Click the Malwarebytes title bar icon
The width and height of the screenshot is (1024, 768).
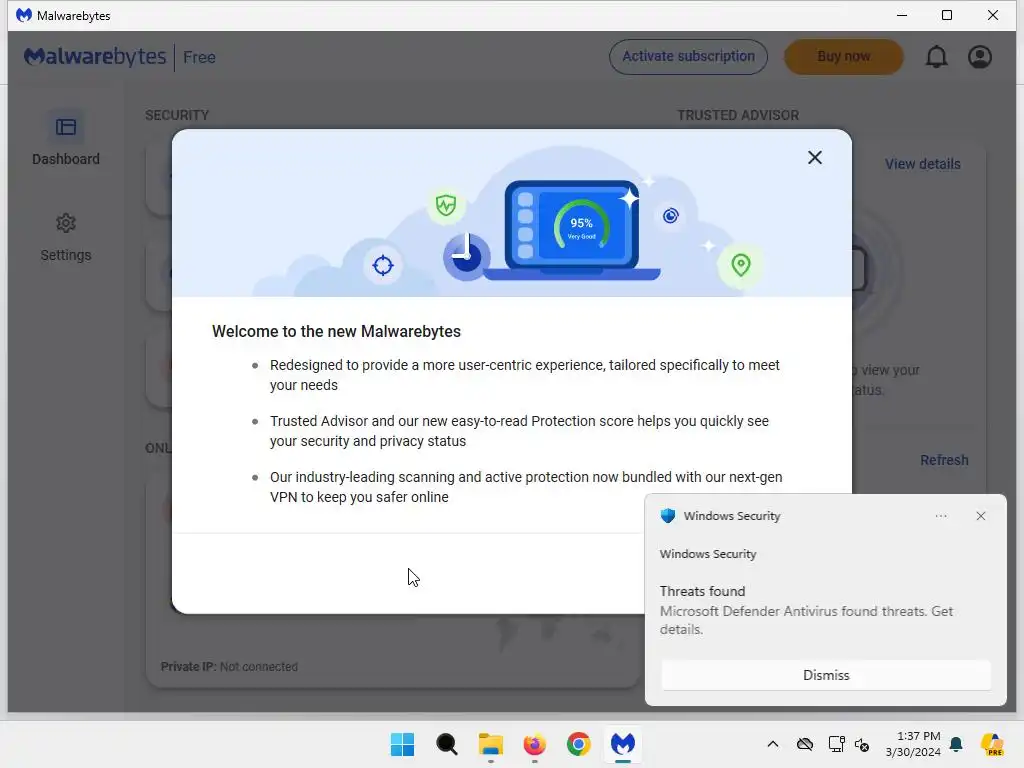coord(24,15)
